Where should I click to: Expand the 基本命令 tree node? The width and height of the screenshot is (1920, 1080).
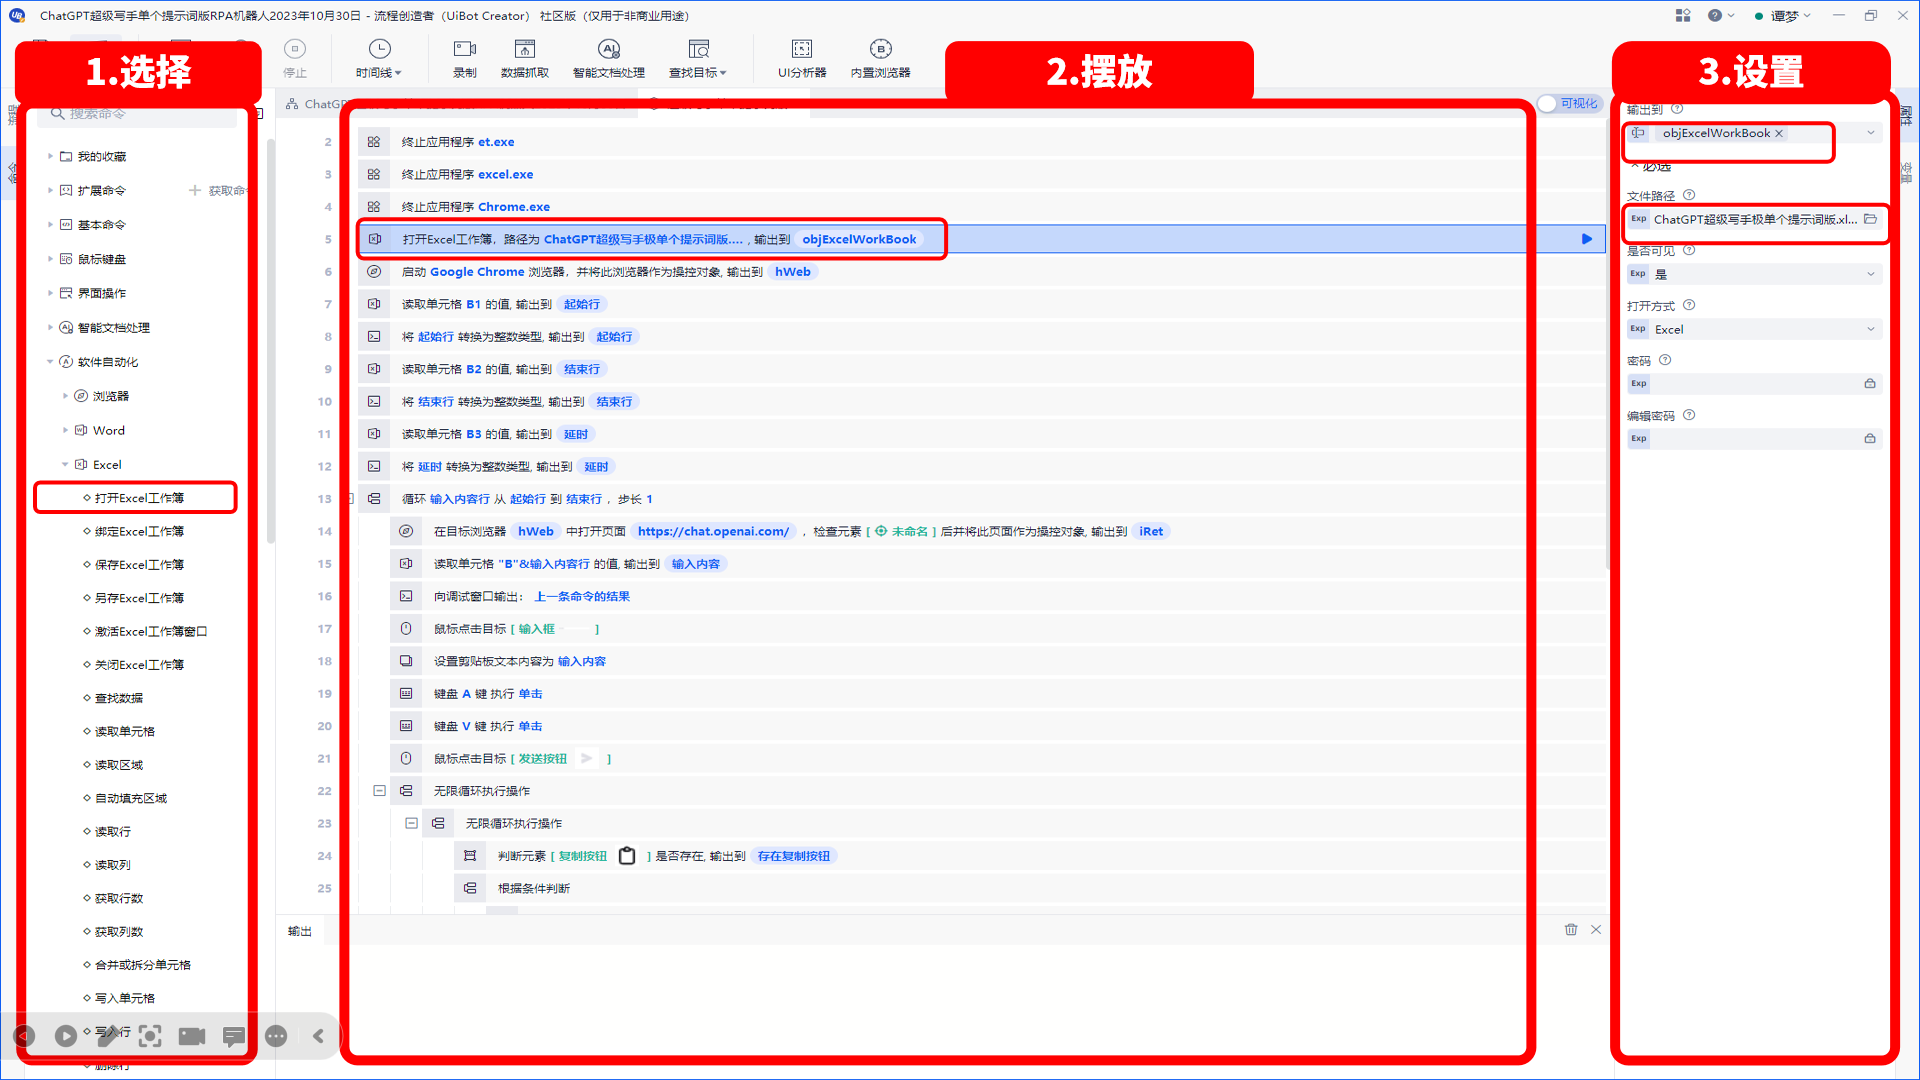50,224
